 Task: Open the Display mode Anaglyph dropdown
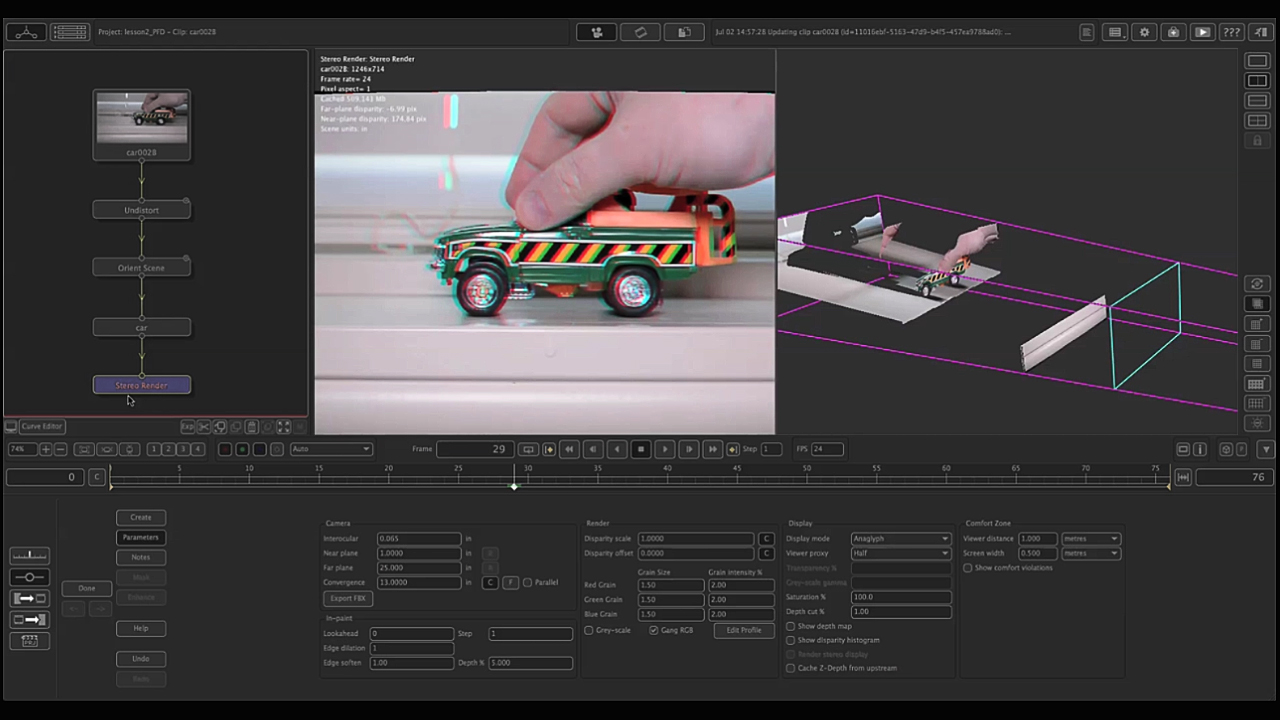click(x=900, y=539)
